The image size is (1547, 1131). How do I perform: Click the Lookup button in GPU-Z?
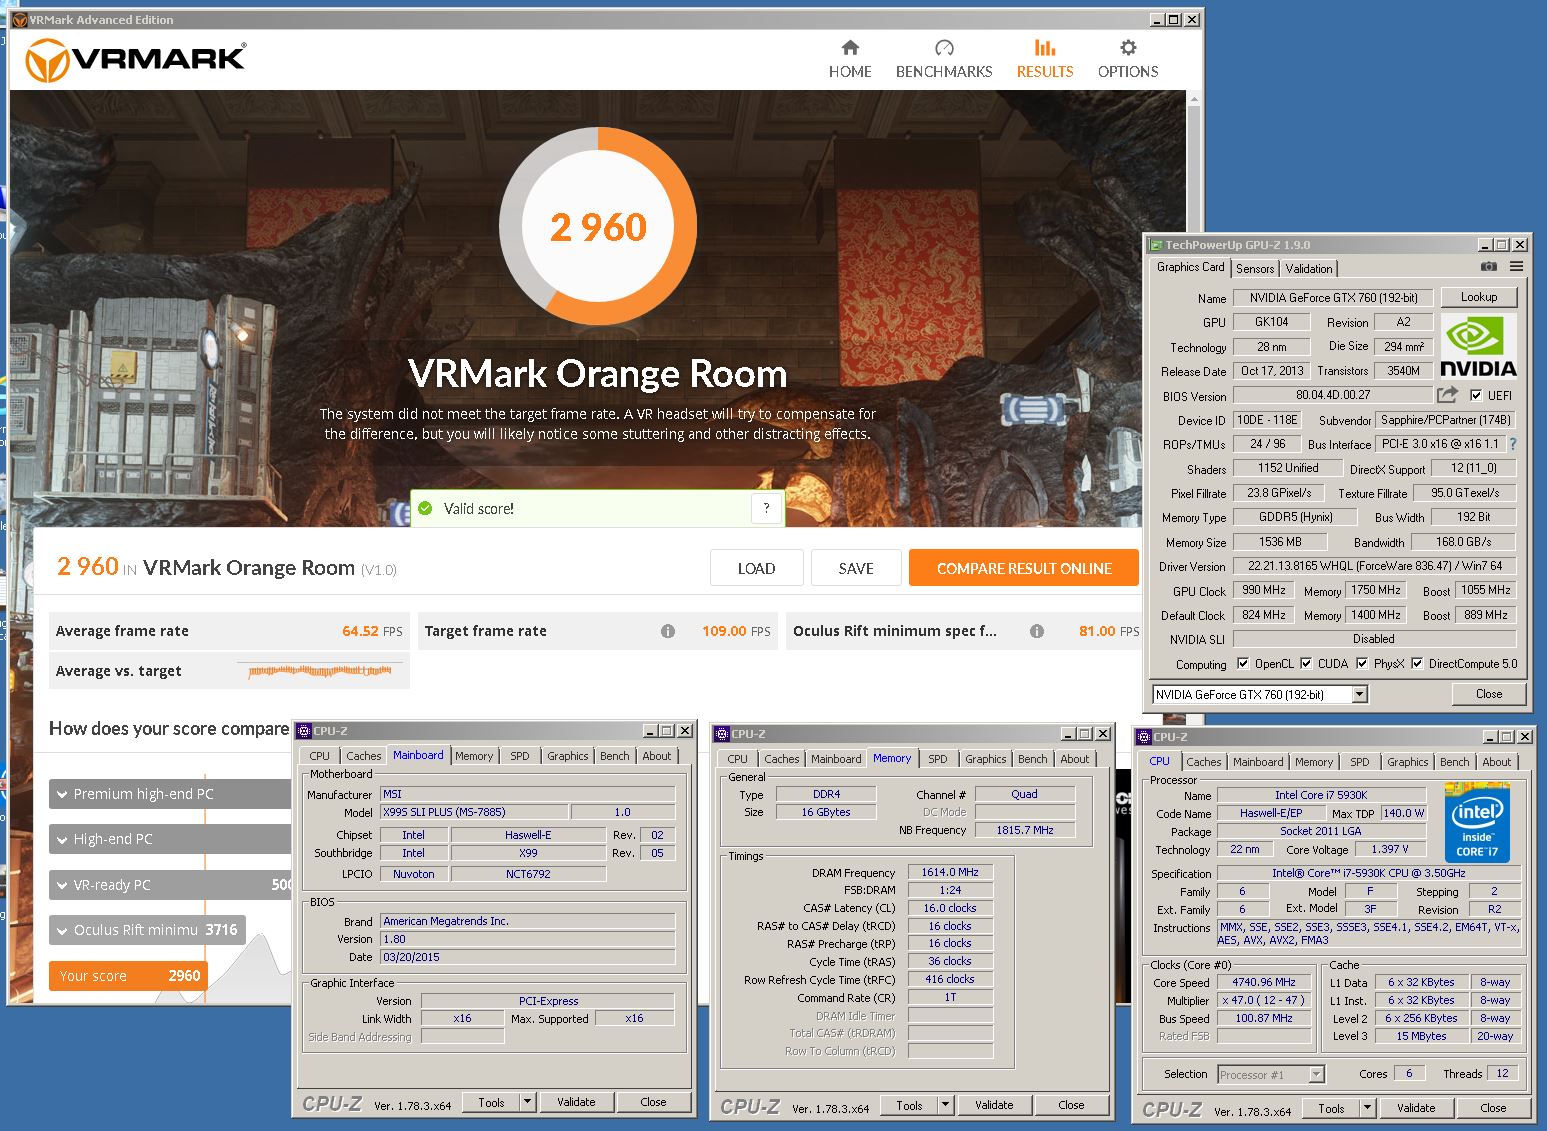point(1479,297)
